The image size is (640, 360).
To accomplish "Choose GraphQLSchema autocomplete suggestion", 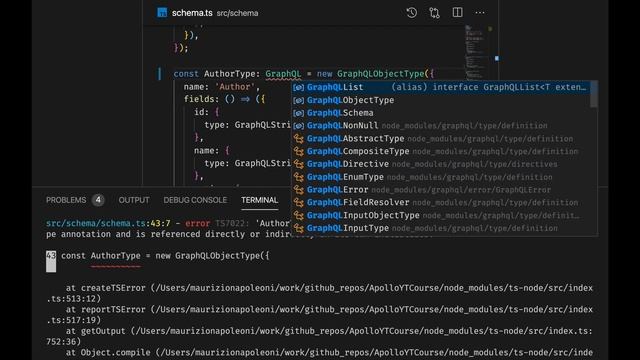I will pyautogui.click(x=441, y=113).
